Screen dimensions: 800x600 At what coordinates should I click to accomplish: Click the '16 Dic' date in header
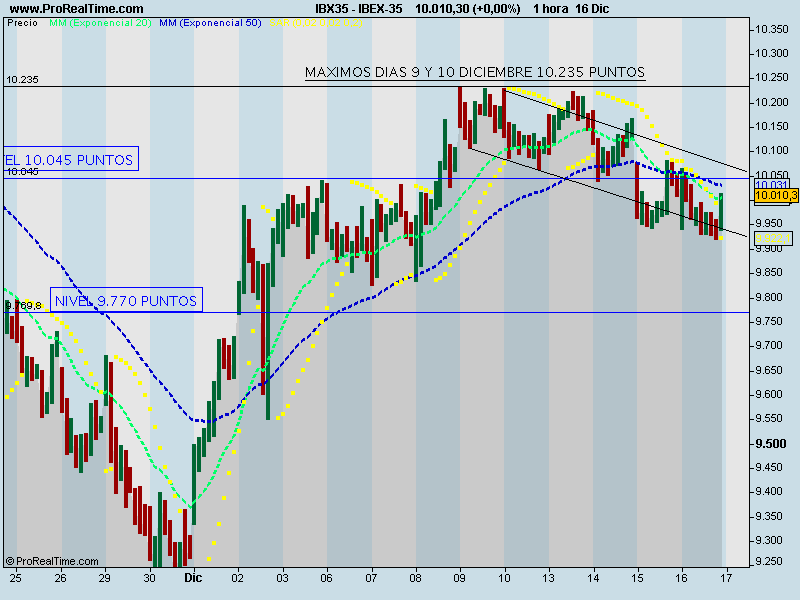coord(592,9)
